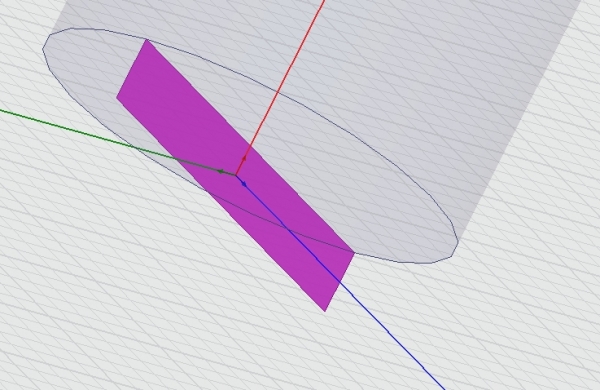The image size is (600, 390).
Task: Click the top corner of magenta rectangle
Action: pyautogui.click(x=147, y=40)
